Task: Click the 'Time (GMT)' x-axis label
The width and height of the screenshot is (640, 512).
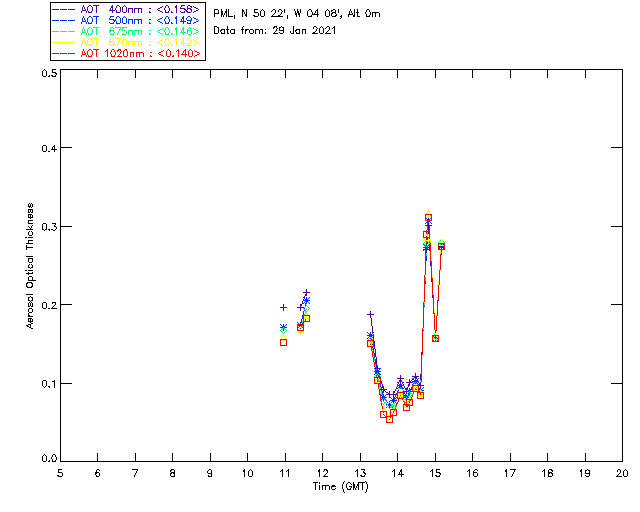Action: 341,487
